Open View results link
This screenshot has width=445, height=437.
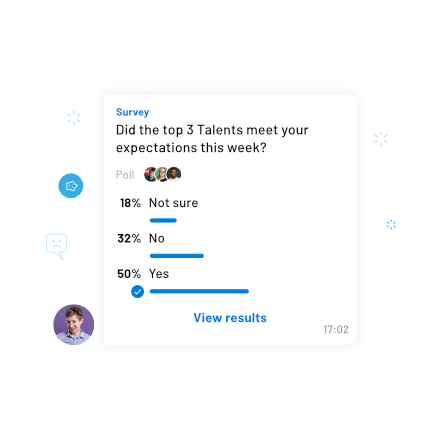[x=230, y=318]
